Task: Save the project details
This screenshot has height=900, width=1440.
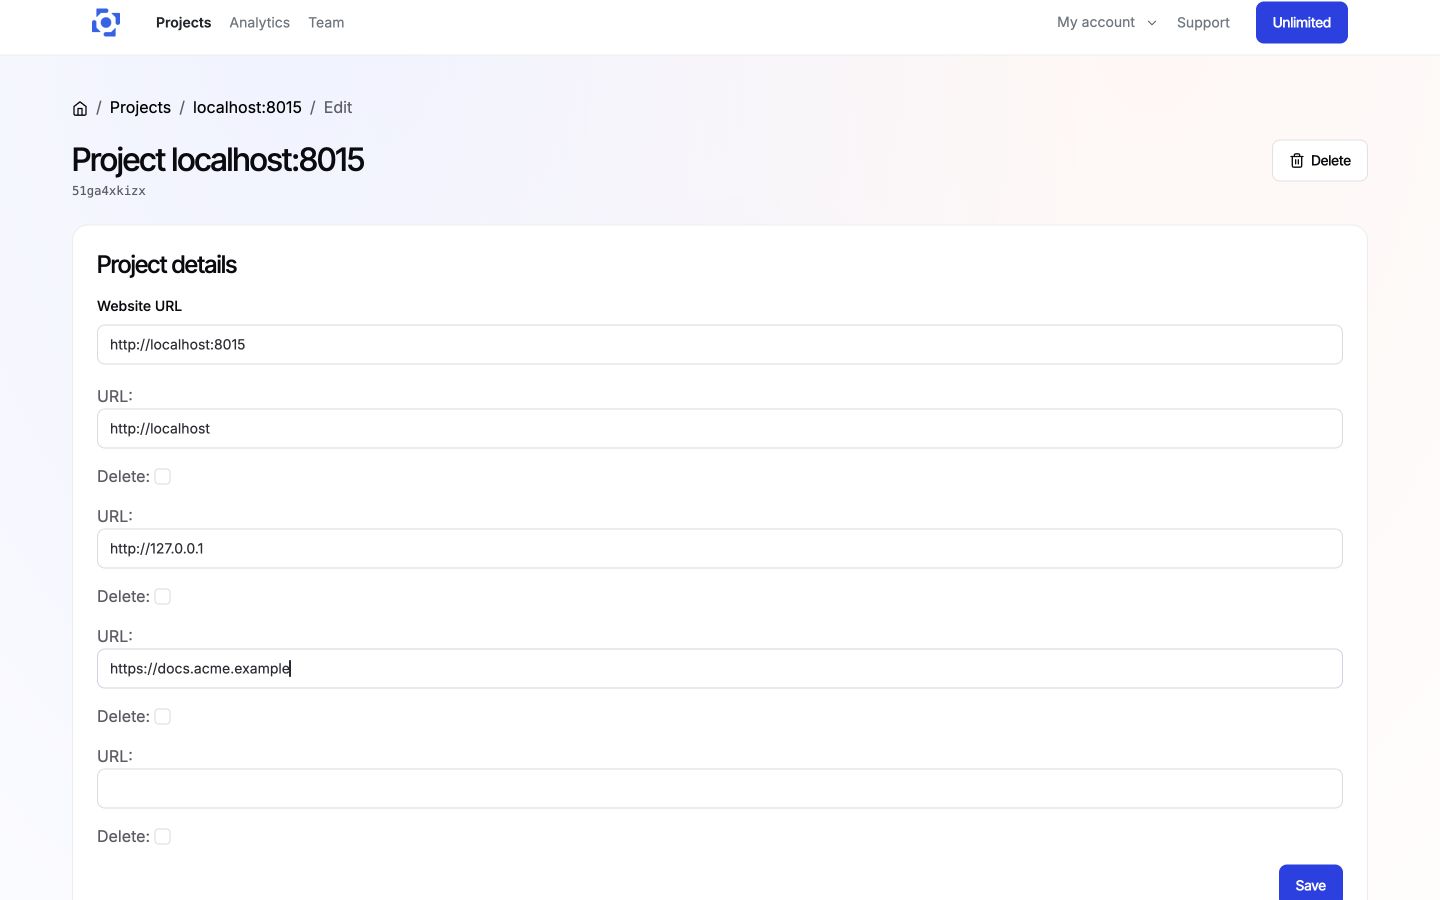Action: point(1311,884)
